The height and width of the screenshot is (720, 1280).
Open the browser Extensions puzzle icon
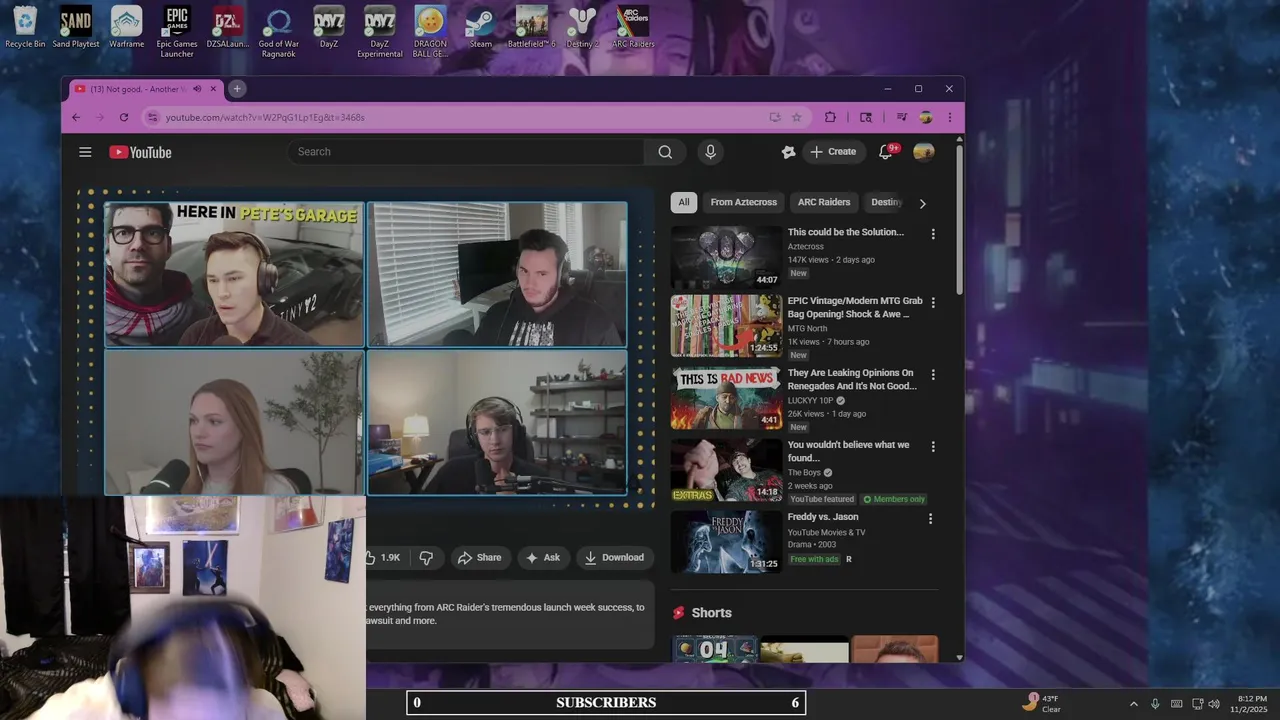830,117
